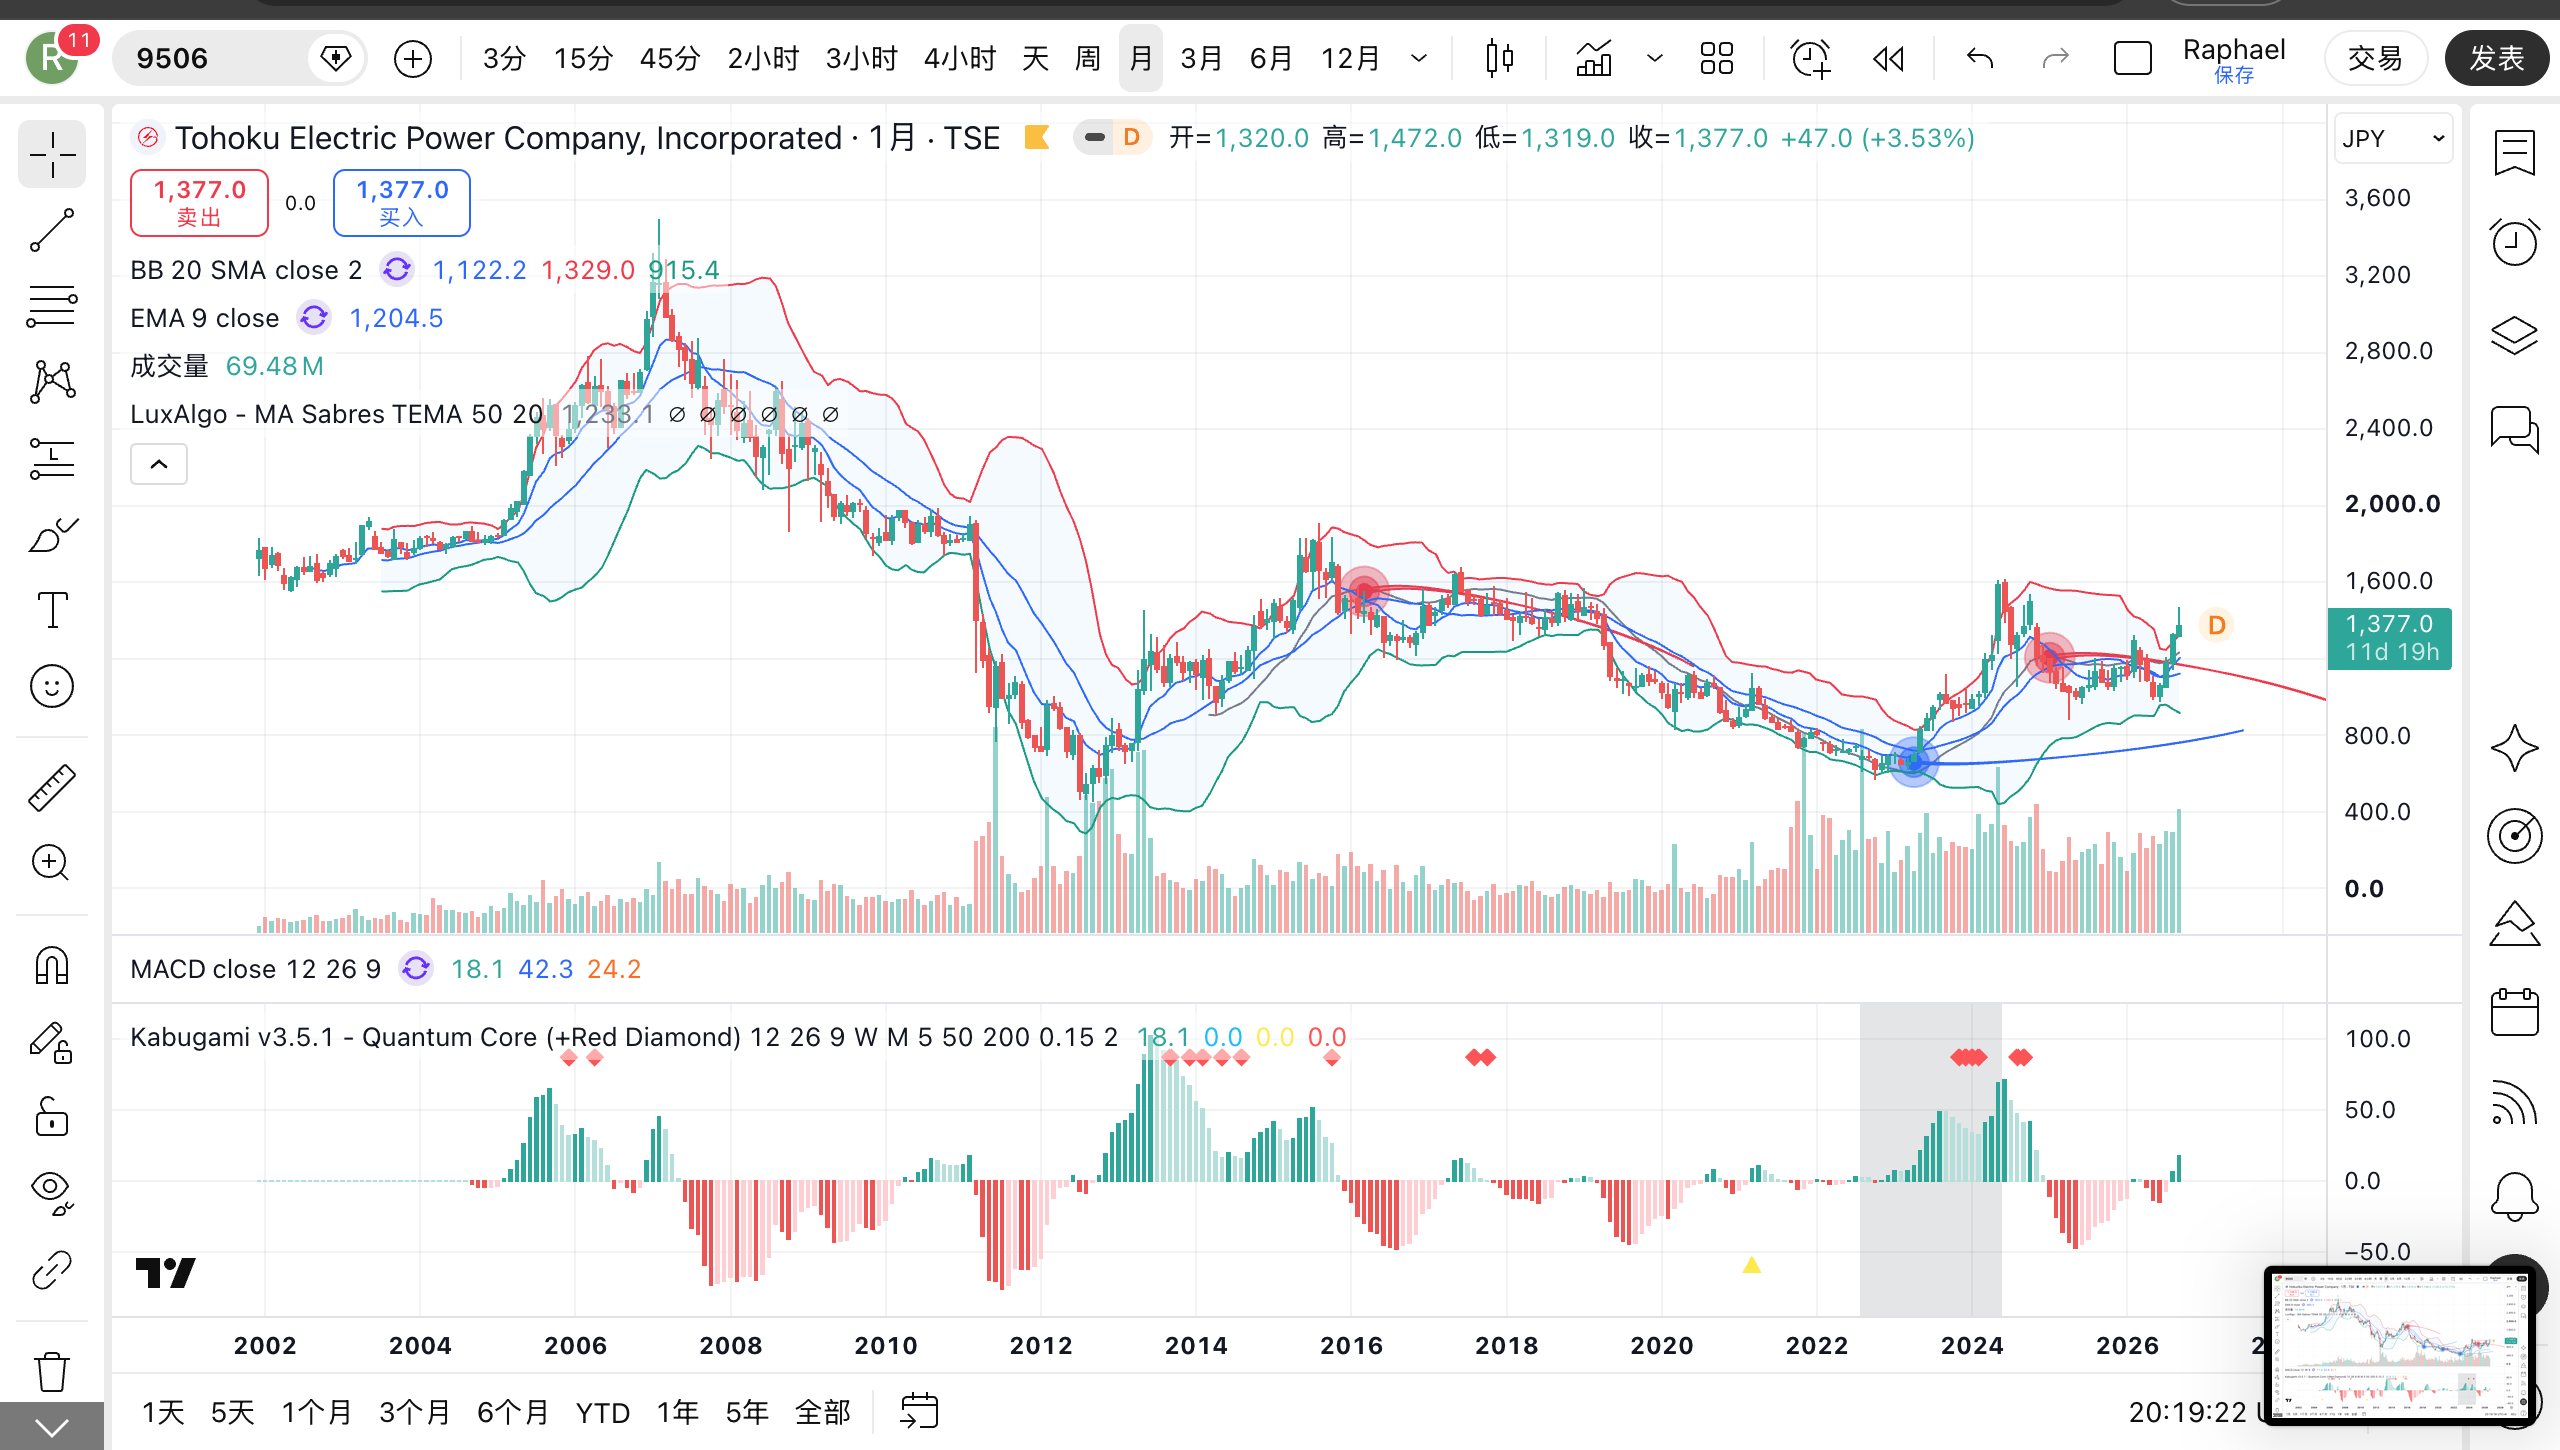2560x1450 pixels.
Task: Start bar replay mode
Action: pyautogui.click(x=1888, y=59)
